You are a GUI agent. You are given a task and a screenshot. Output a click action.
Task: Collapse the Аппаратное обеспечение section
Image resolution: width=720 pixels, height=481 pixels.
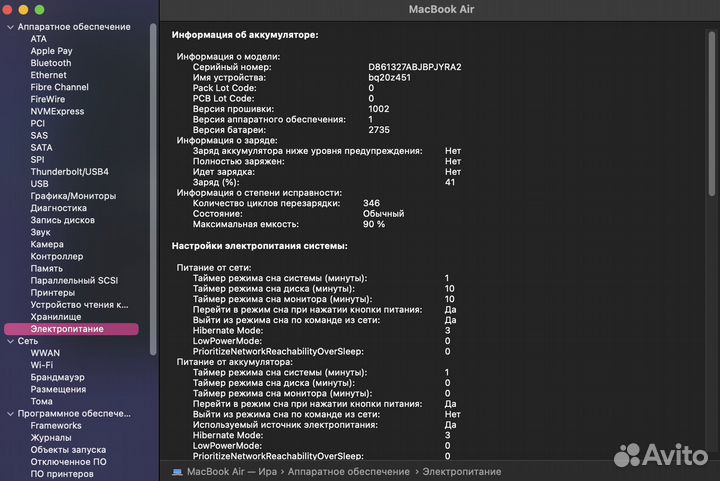click(10, 26)
